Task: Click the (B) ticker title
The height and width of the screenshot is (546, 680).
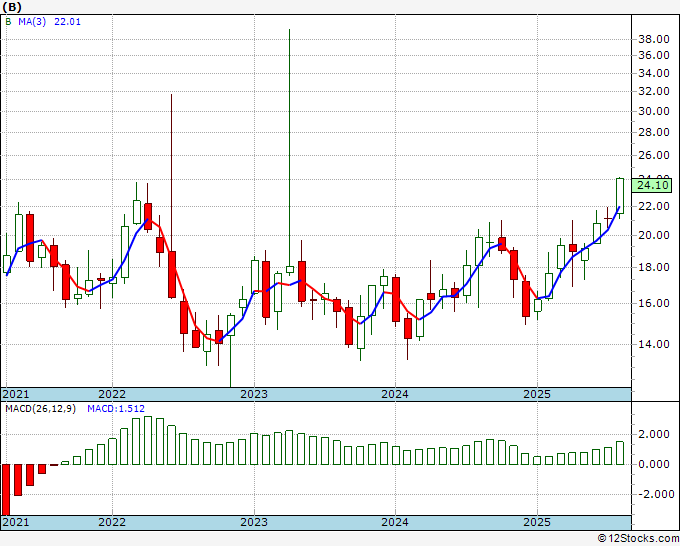Action: tap(12, 7)
